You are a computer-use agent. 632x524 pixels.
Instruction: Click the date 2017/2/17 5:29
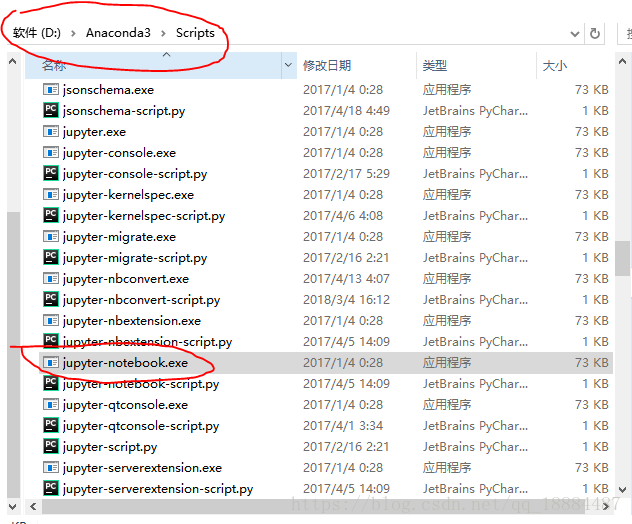[347, 173]
